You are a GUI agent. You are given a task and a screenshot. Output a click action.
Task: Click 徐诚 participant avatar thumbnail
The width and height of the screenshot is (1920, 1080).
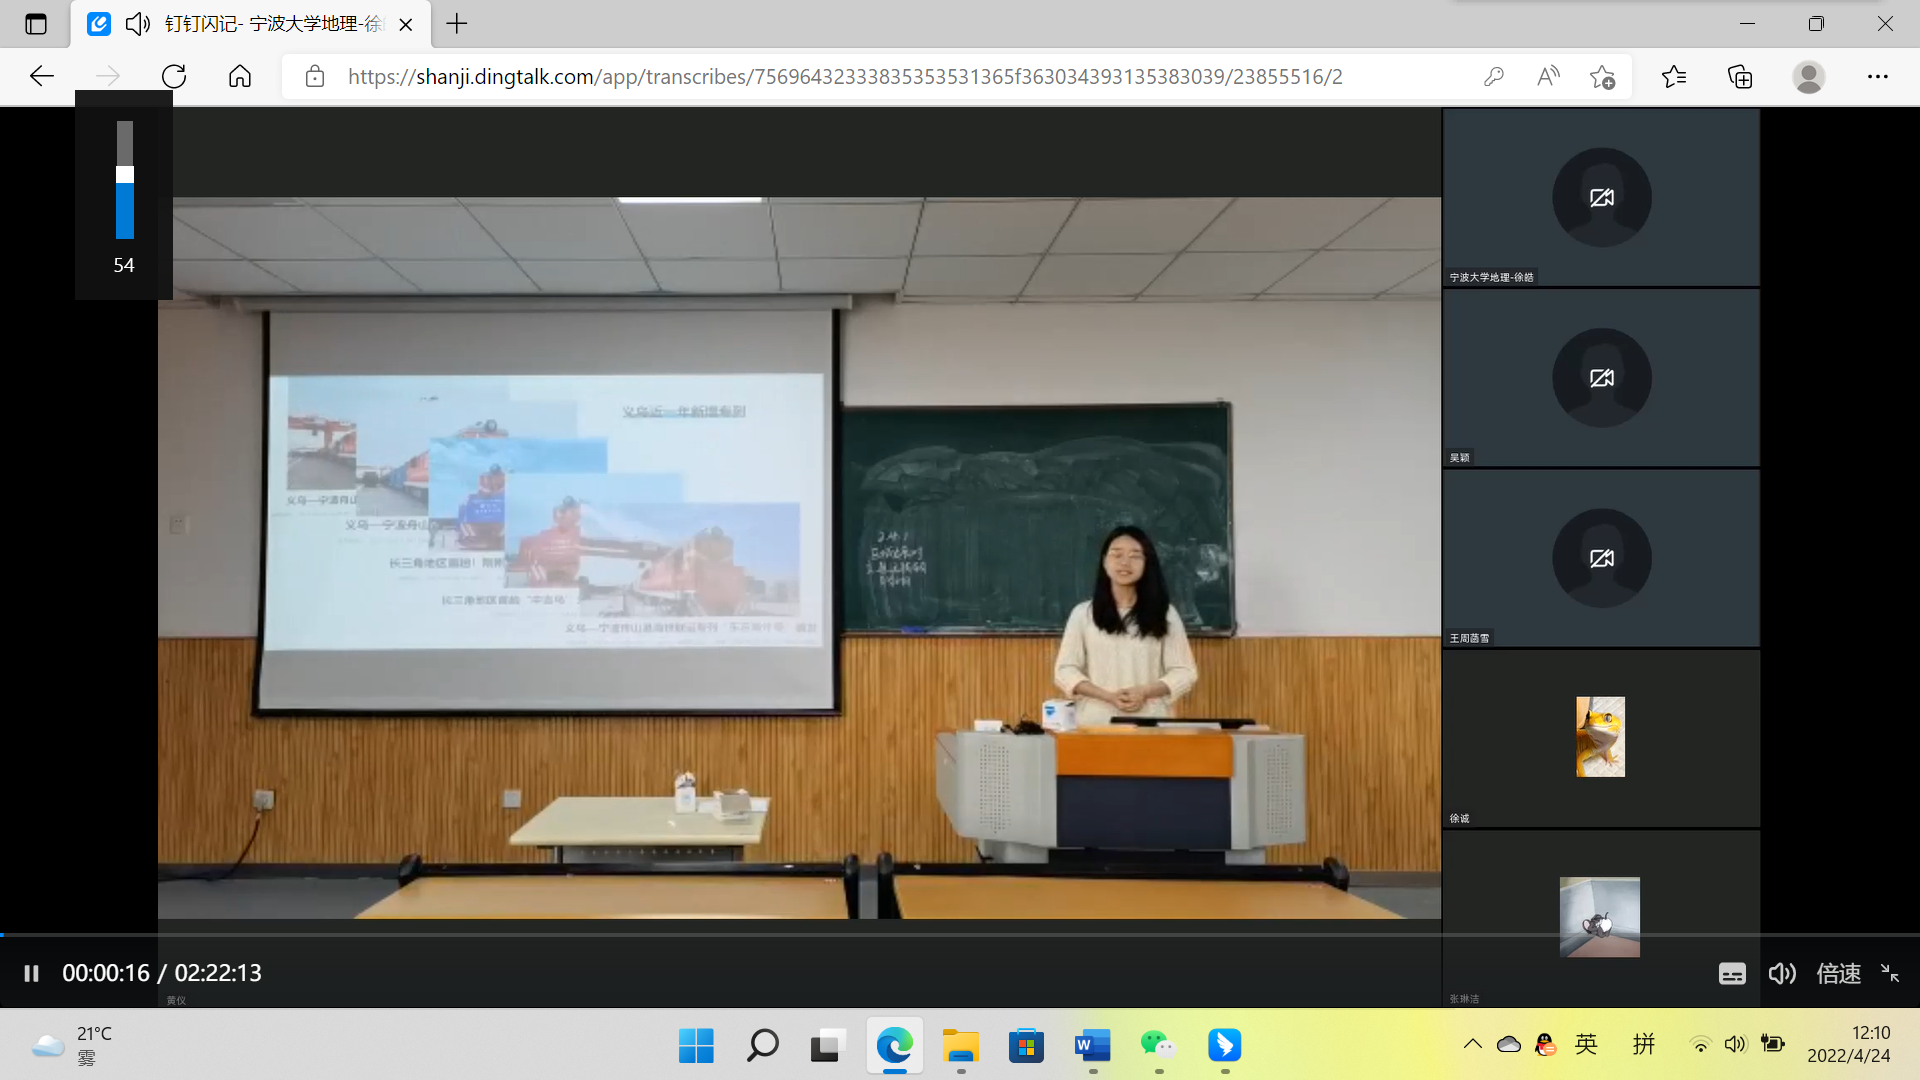click(x=1600, y=737)
